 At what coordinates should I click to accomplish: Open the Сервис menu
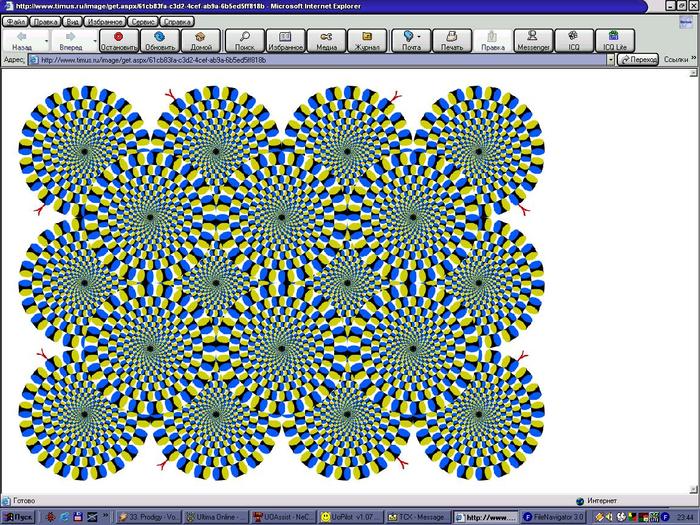pyautogui.click(x=143, y=21)
